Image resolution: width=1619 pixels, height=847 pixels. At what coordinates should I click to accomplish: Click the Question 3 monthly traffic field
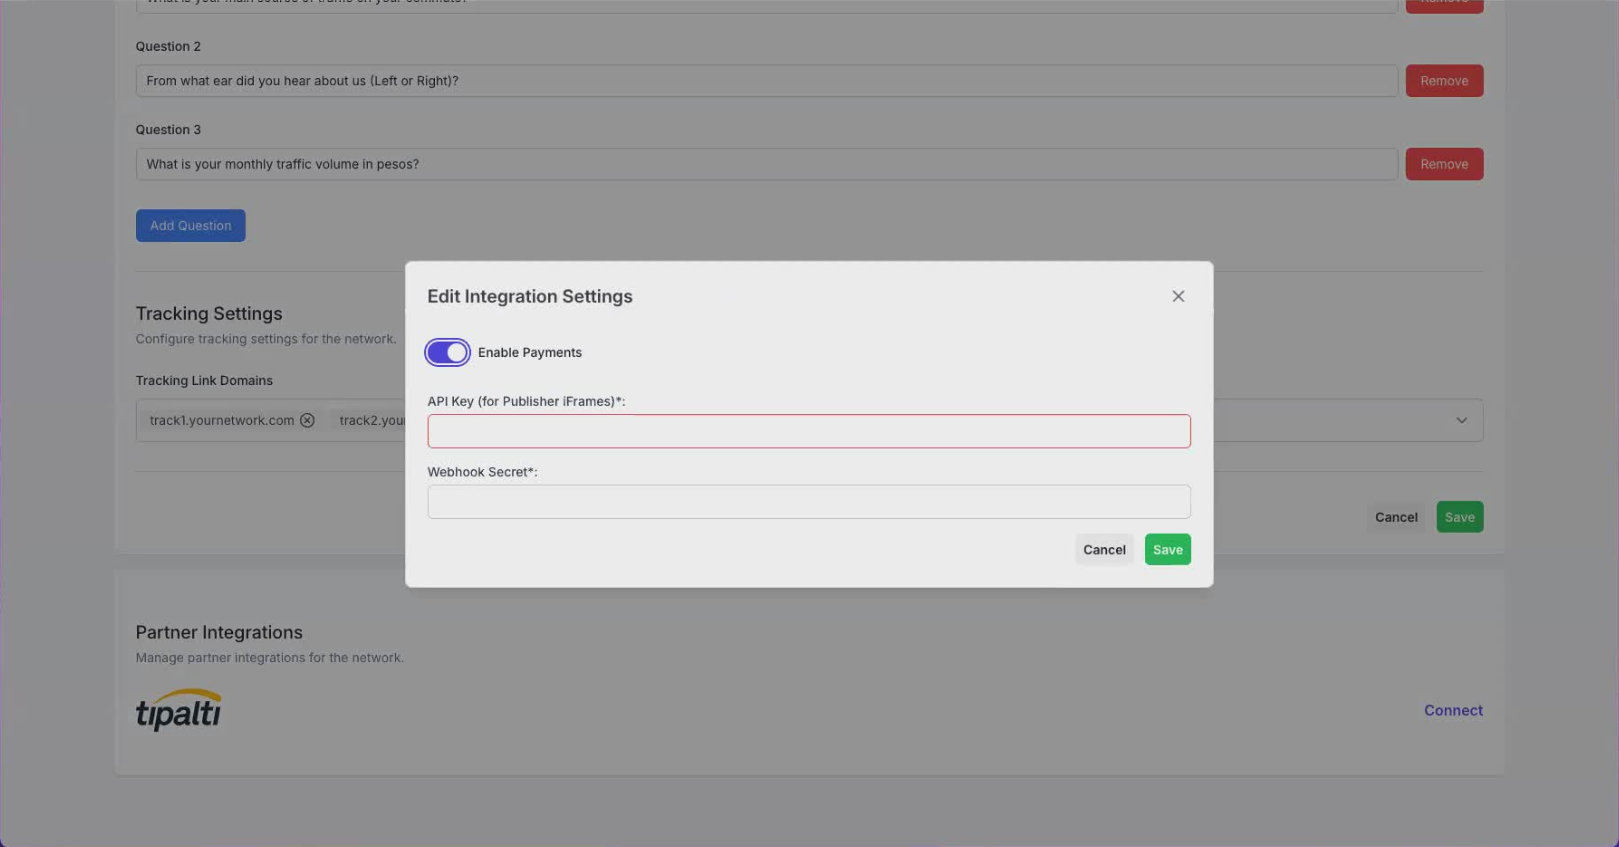pos(765,164)
